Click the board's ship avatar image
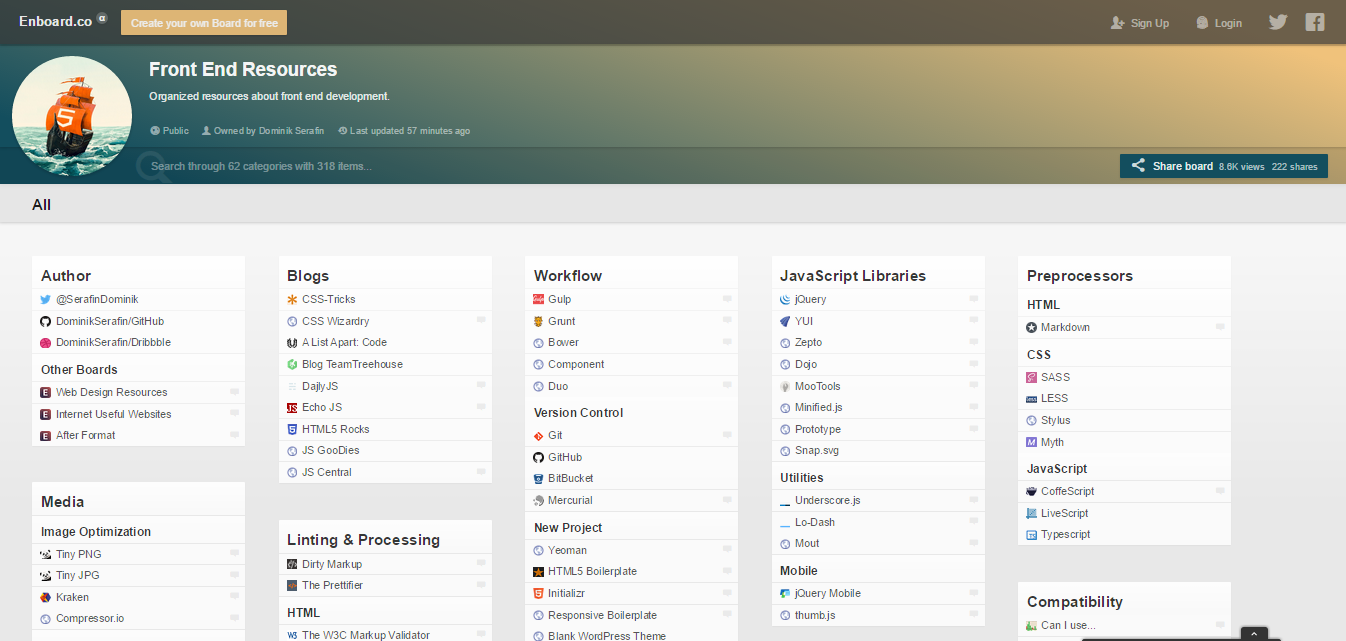The image size is (1346, 641). [72, 116]
